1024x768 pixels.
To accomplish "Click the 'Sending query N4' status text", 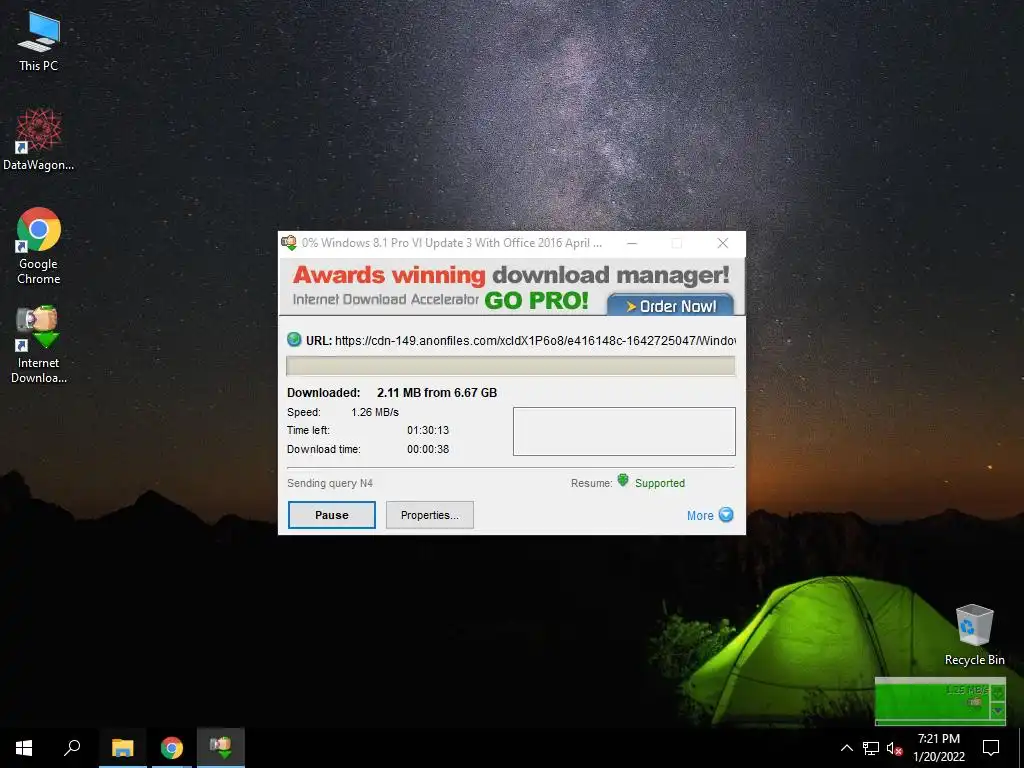I will 330,483.
